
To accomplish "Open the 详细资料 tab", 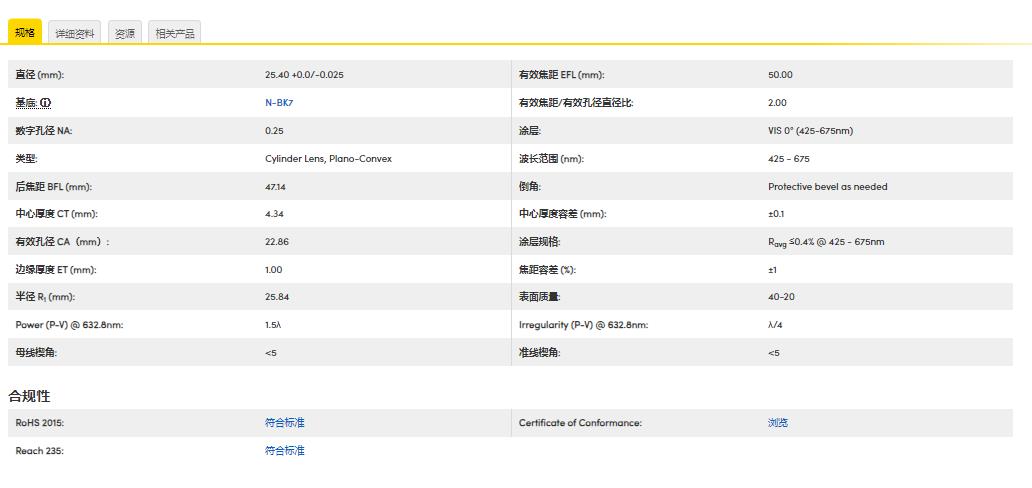I will click(x=74, y=33).
